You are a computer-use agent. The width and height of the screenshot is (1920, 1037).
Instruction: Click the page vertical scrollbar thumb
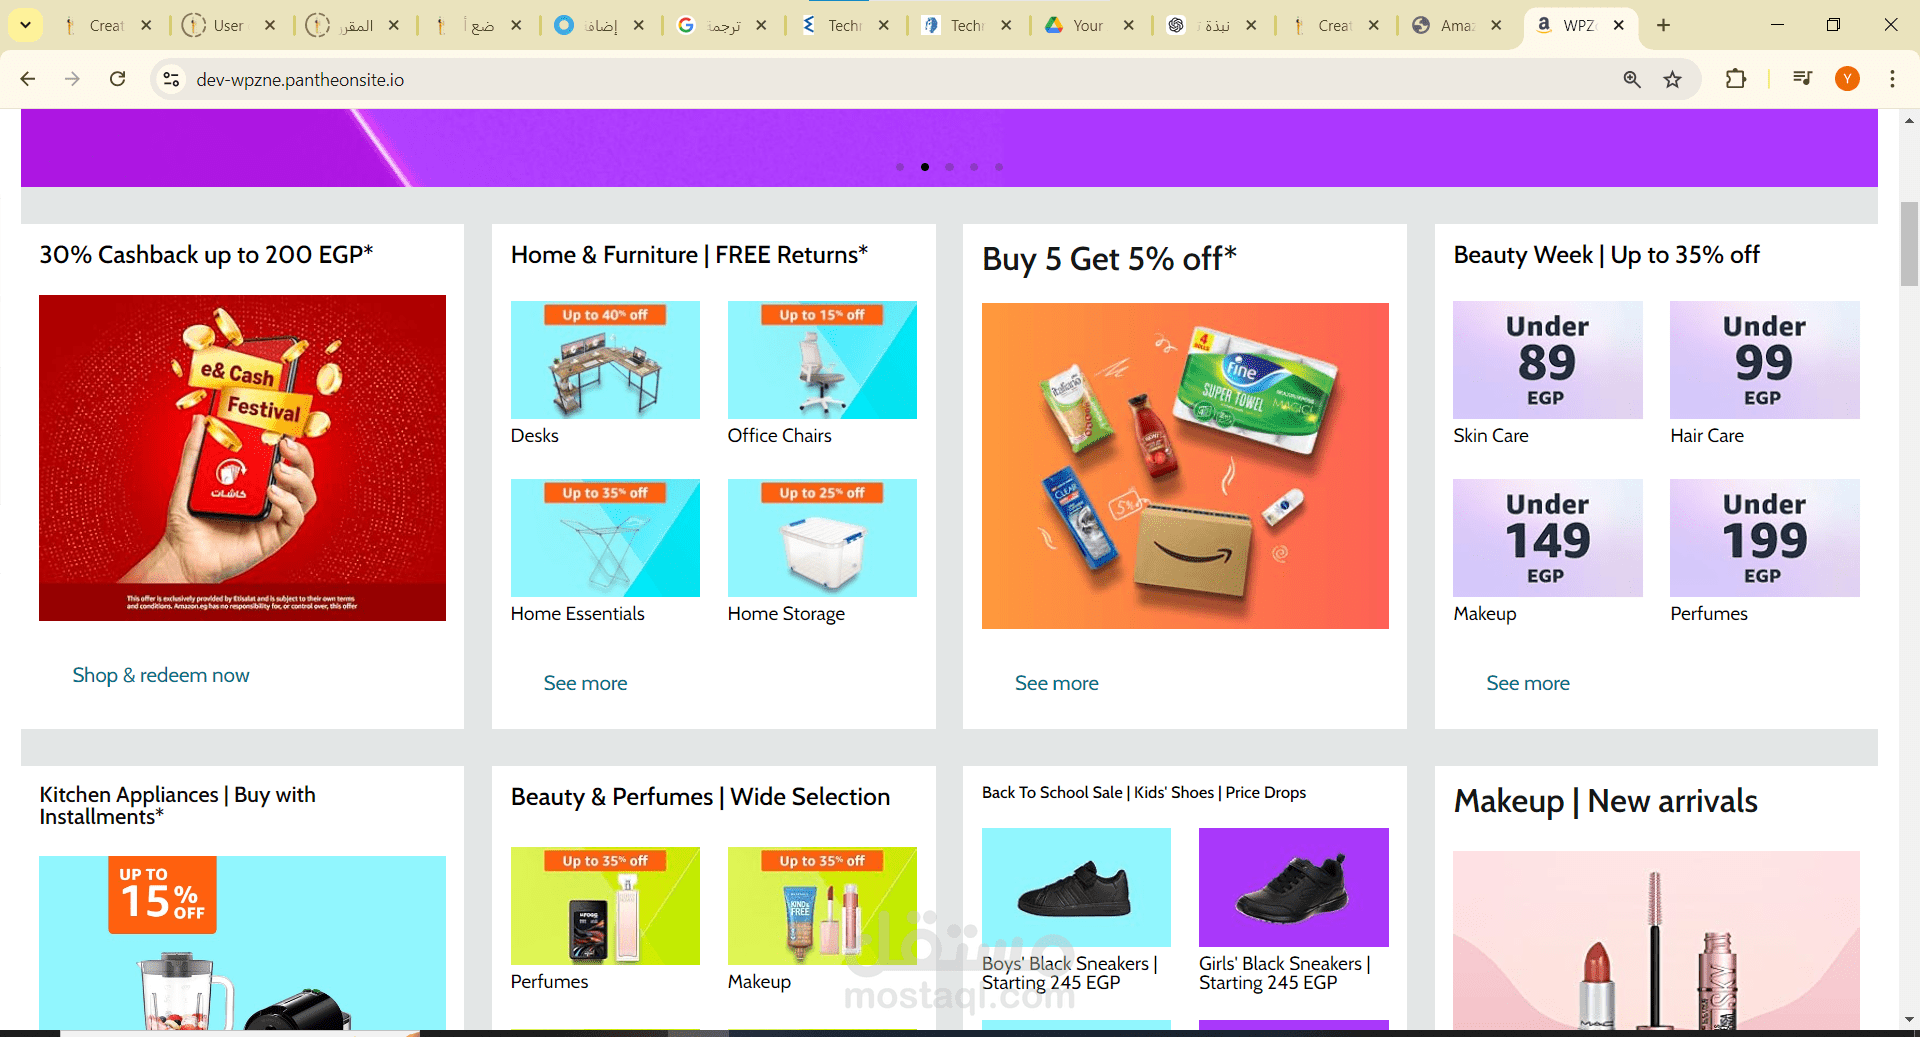click(1909, 244)
